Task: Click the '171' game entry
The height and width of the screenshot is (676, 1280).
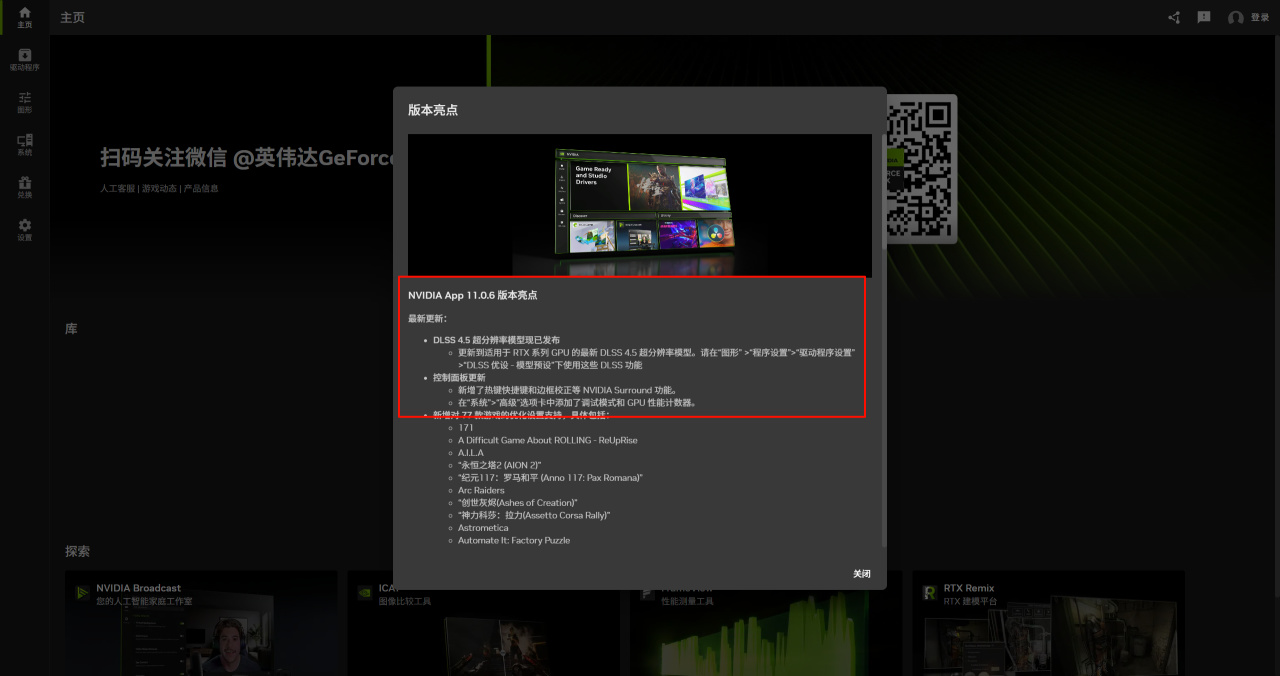Action: (466, 428)
